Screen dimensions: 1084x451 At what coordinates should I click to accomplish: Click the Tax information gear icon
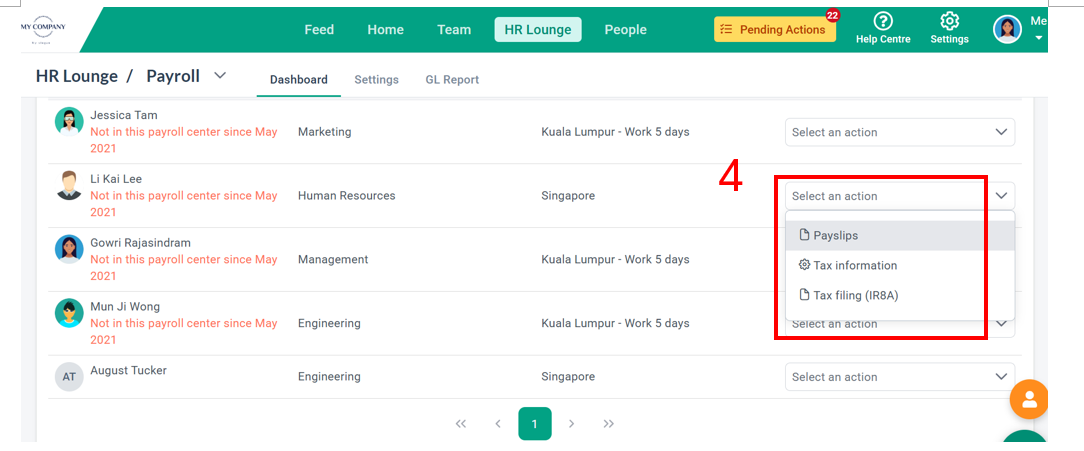pos(804,265)
